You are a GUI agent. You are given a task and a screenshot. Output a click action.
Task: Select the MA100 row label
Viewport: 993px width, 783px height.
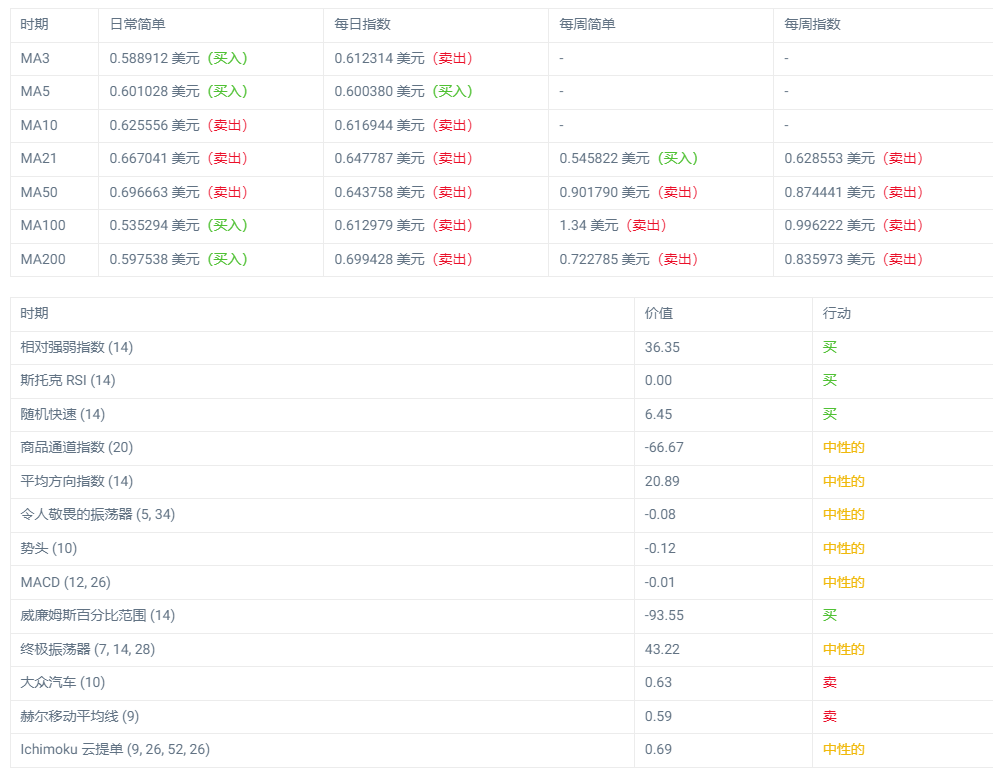coord(43,226)
